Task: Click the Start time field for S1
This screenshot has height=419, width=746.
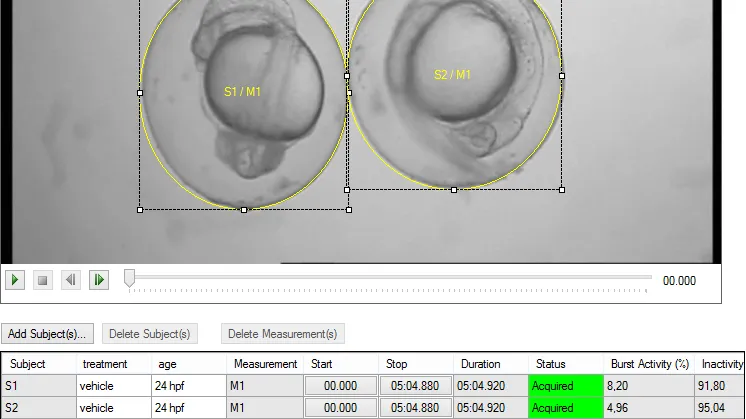Action: (x=341, y=386)
